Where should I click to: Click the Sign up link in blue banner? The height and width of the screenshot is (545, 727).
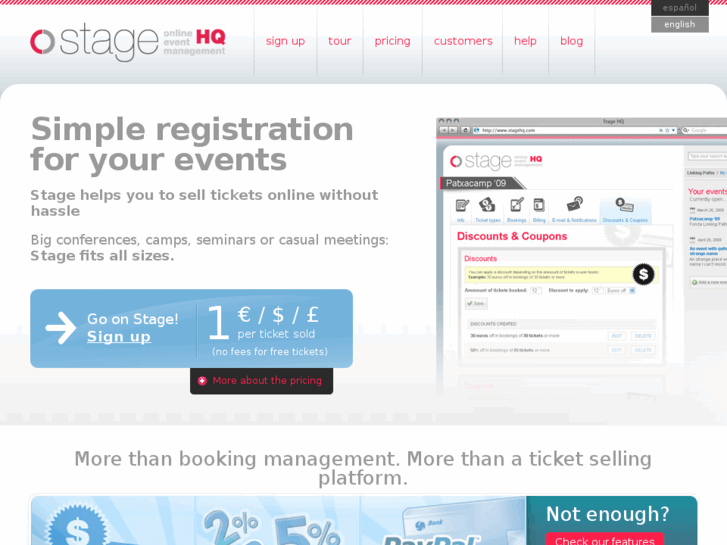click(x=119, y=337)
